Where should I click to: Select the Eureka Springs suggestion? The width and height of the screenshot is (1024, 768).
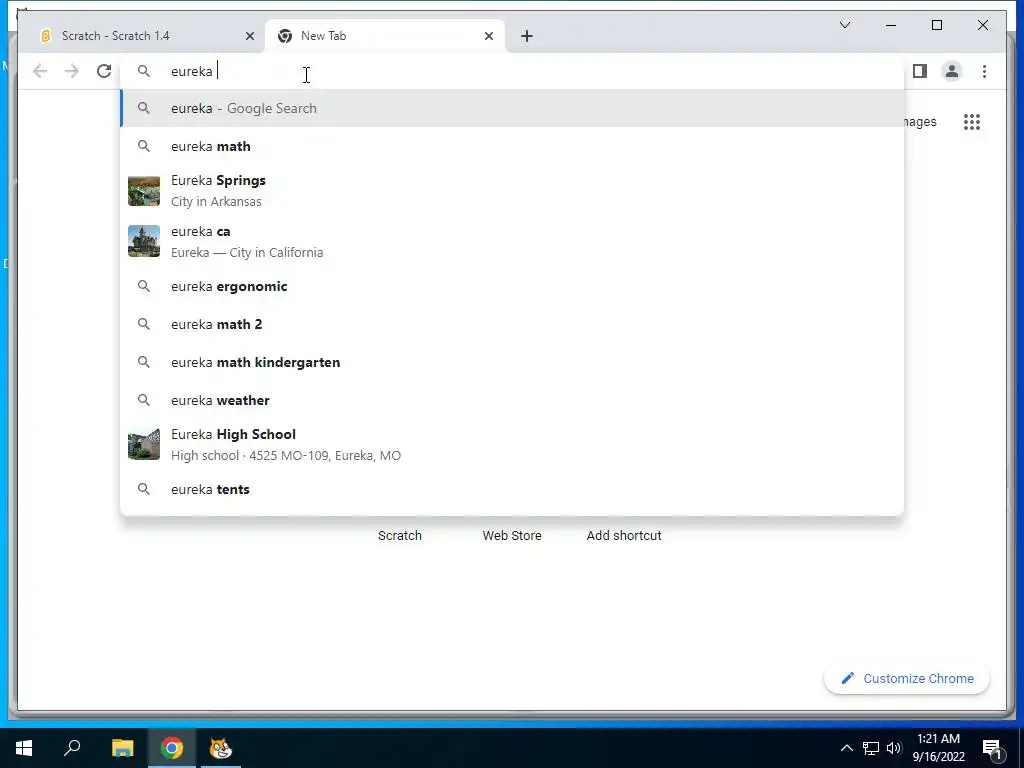click(x=513, y=191)
